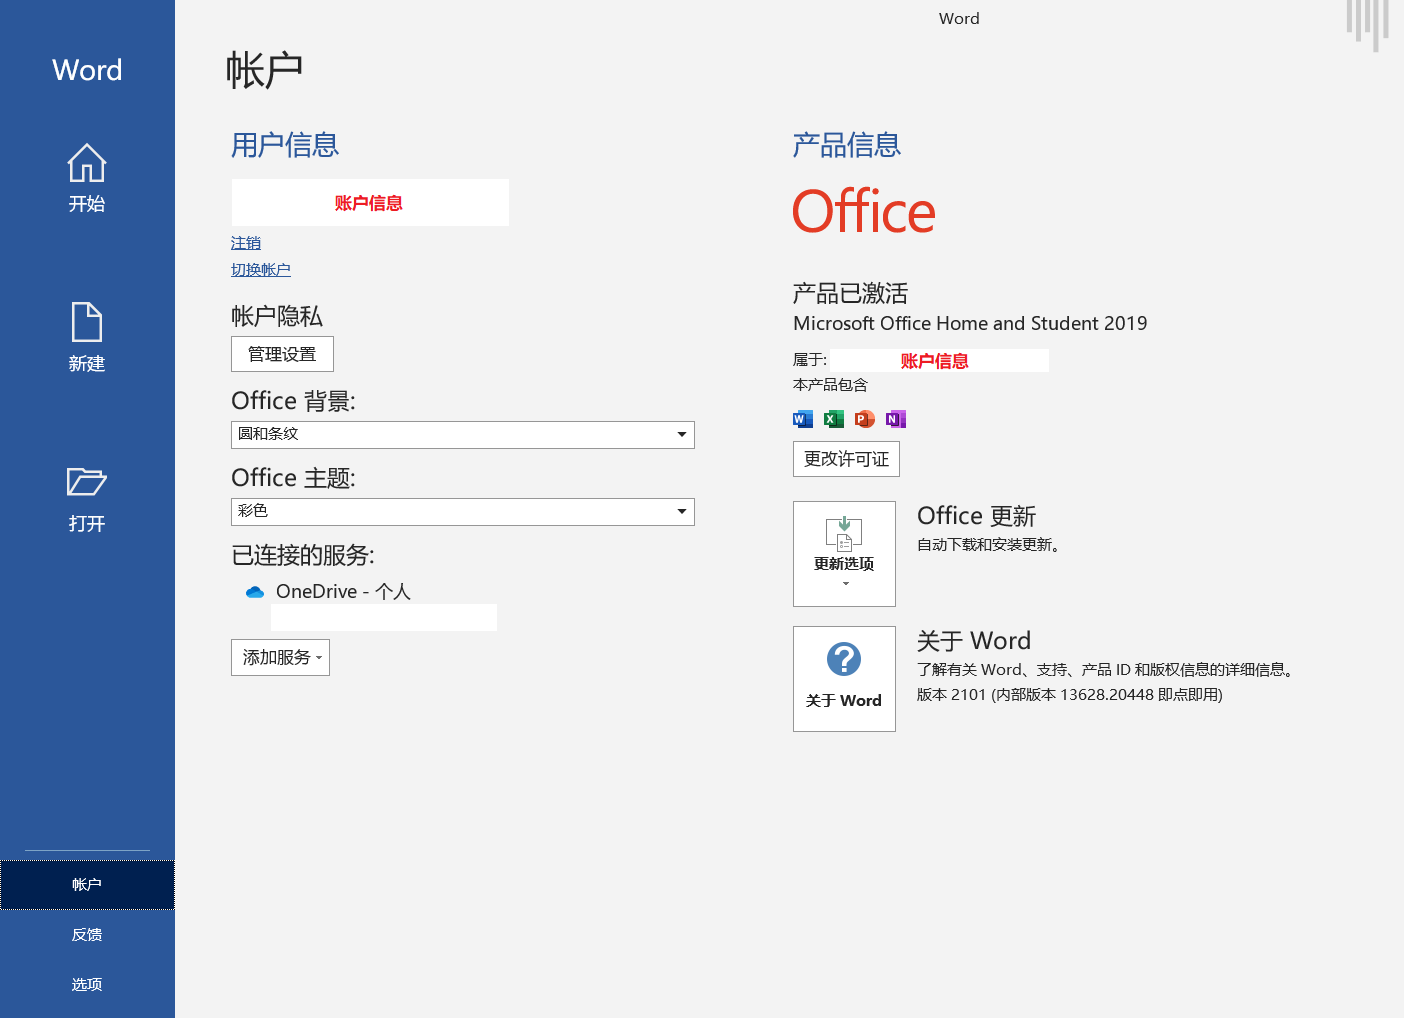The height and width of the screenshot is (1018, 1404).
Task: Click the Word app icon under 本产品包含
Action: (803, 419)
